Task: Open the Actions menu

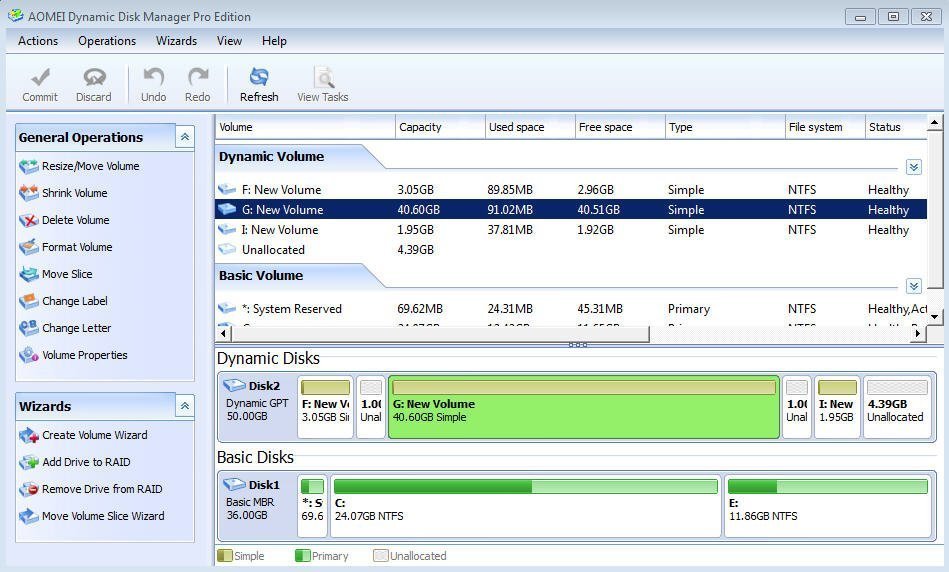Action: [38, 41]
